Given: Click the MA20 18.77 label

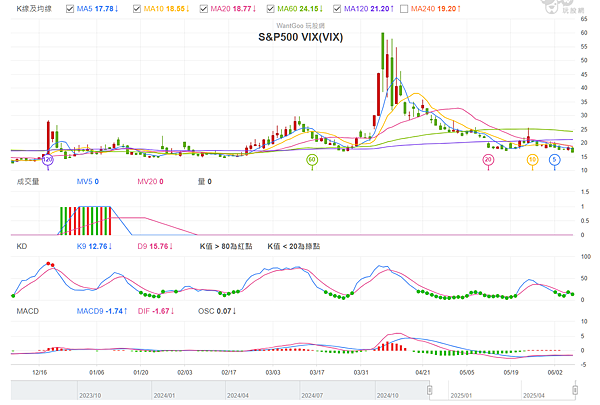Looking at the screenshot, I should 233,9.
